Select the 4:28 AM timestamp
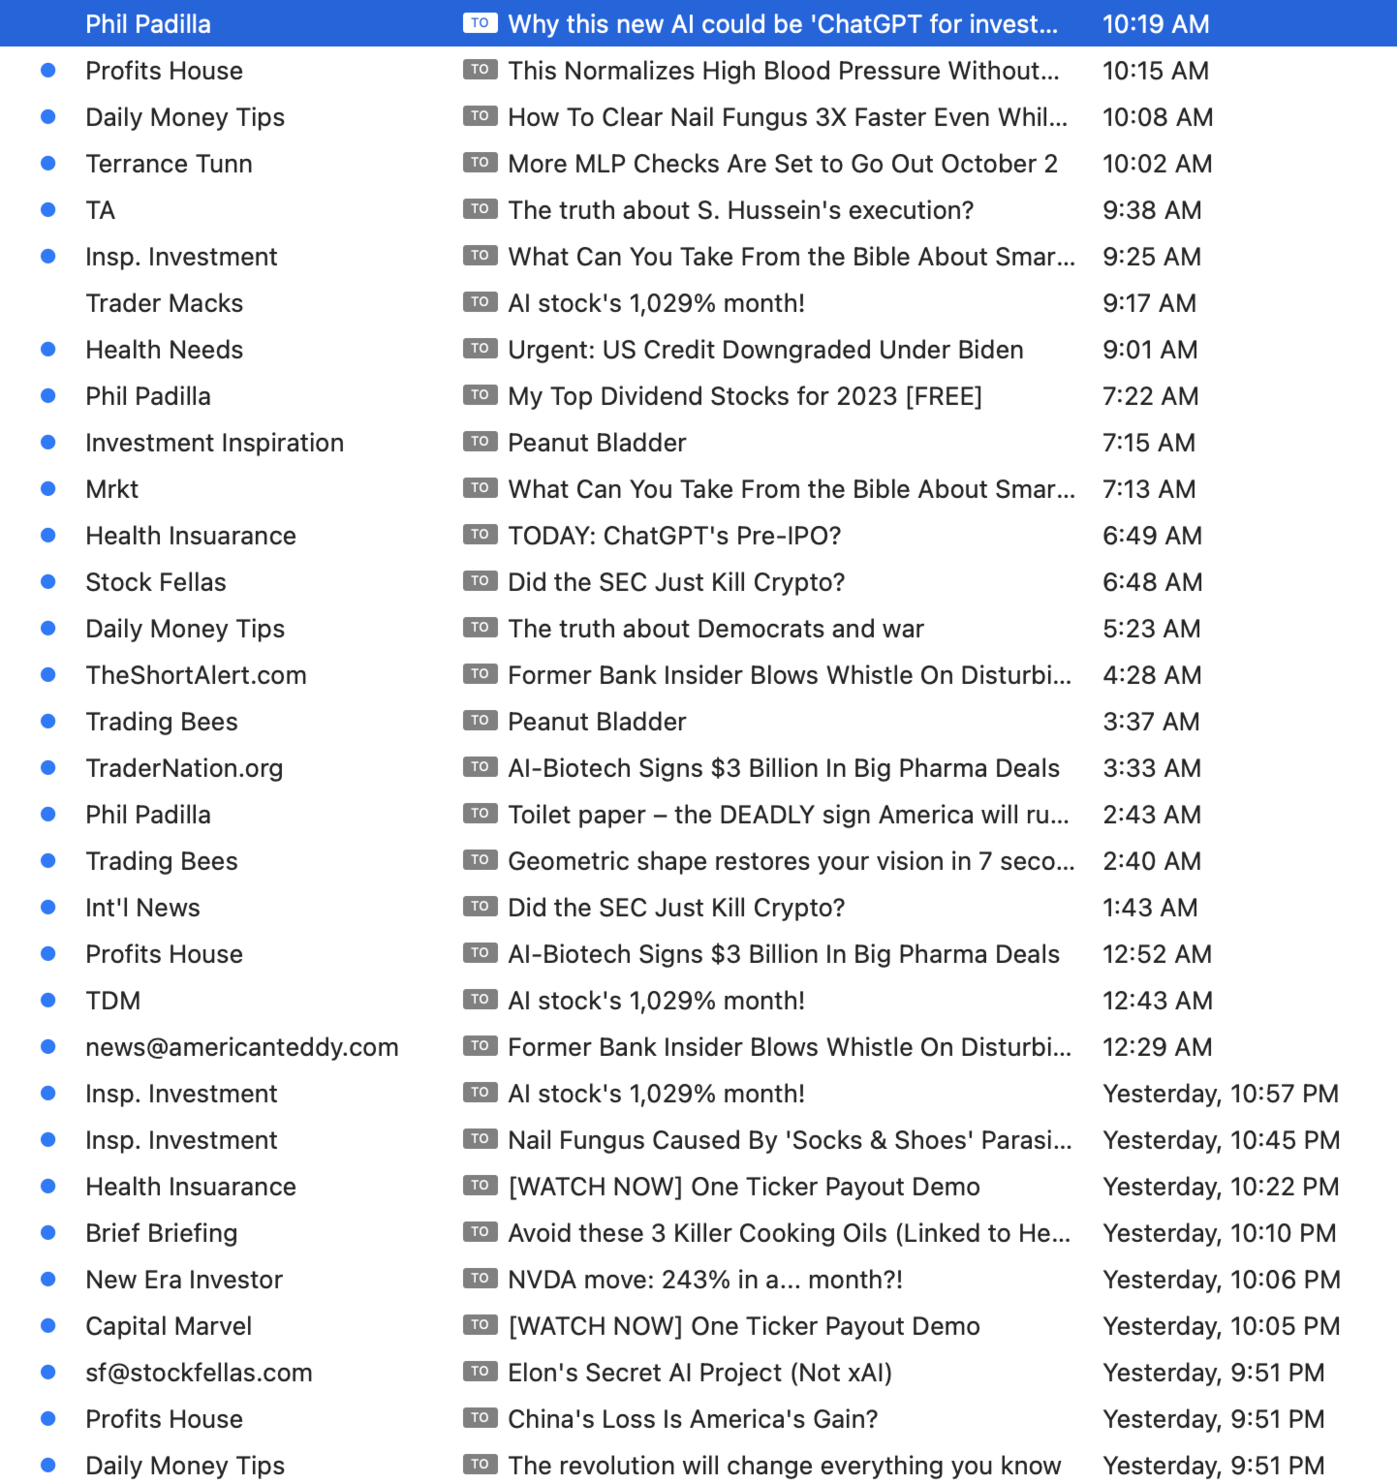Image resolution: width=1397 pixels, height=1484 pixels. [1152, 675]
